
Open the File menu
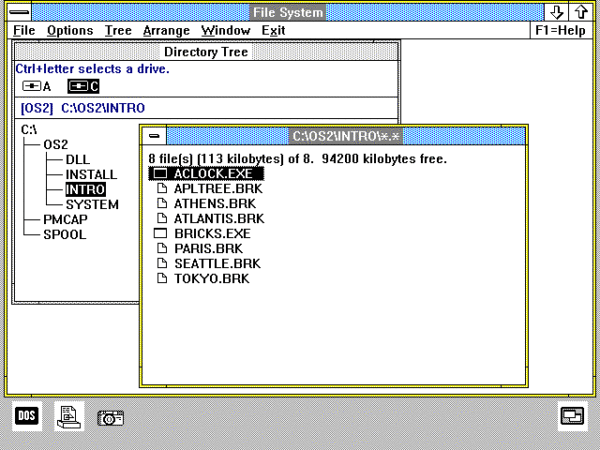tap(24, 30)
